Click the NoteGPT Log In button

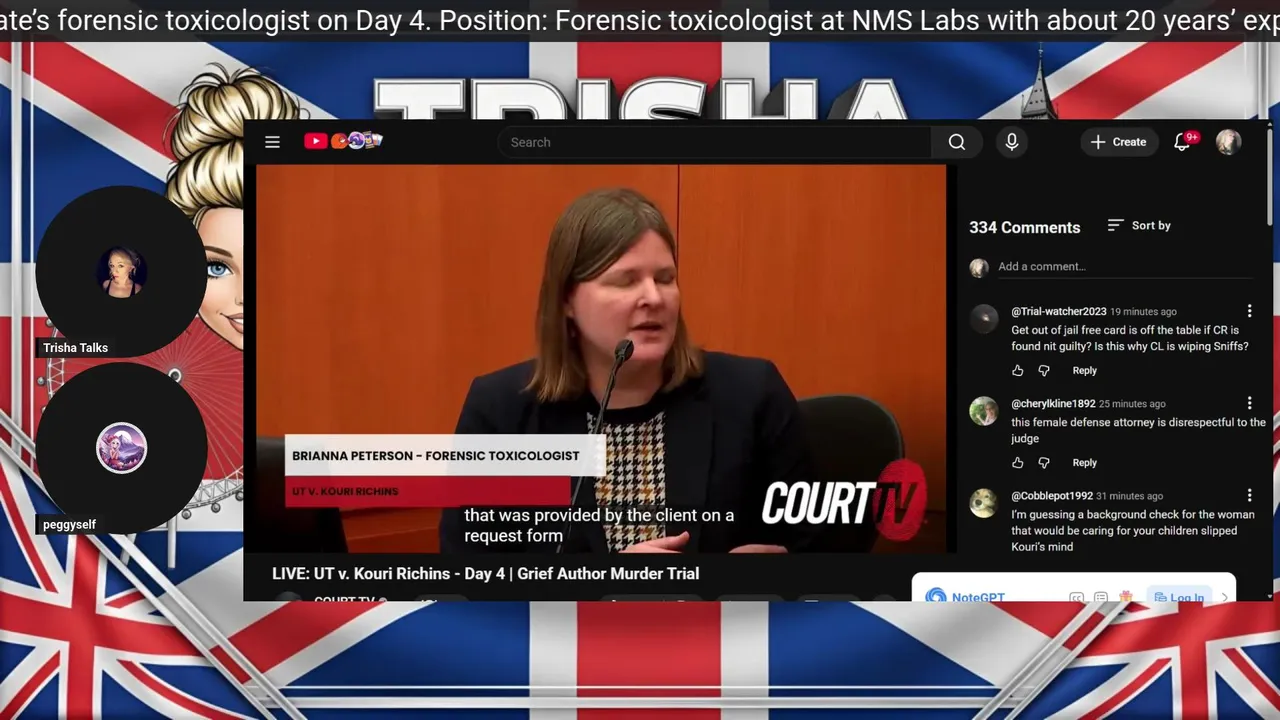[1179, 597]
